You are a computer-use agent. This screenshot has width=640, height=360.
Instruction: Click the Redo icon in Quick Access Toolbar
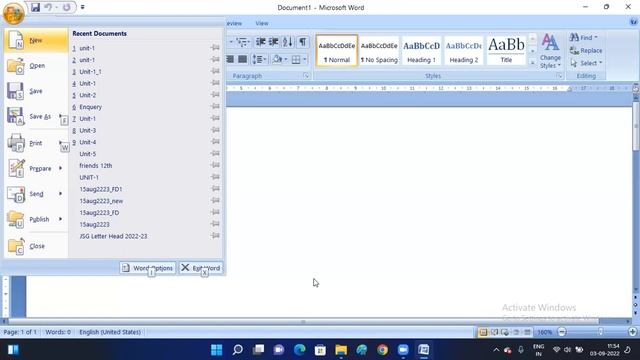(67, 7)
